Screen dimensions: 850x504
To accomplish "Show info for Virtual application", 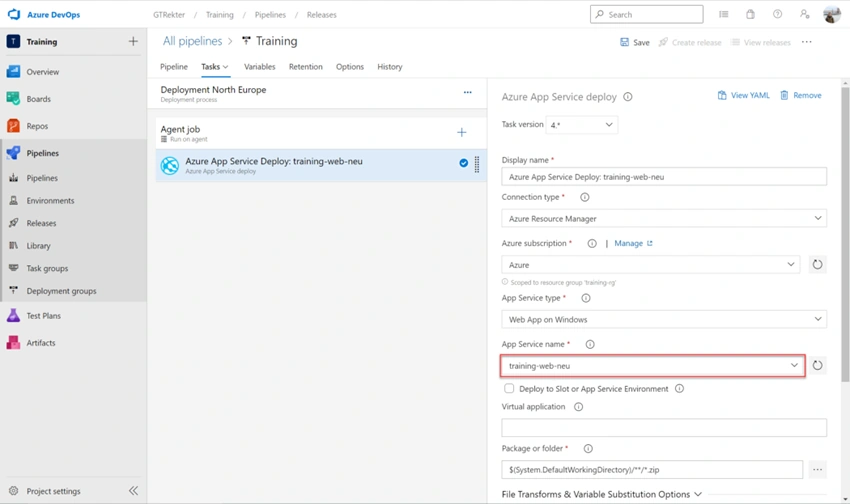I will click(578, 406).
